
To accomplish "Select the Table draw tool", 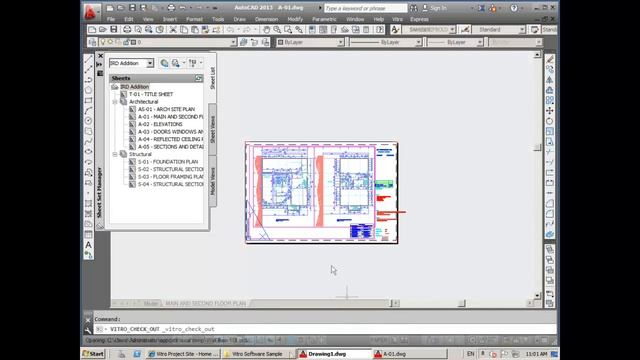I will click(88, 234).
